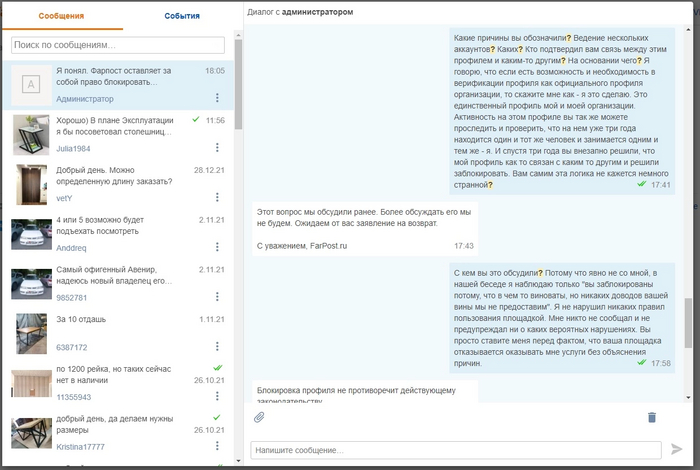Click the Напишите сообщение input box
Screen dimensions: 700x470
coord(455,450)
